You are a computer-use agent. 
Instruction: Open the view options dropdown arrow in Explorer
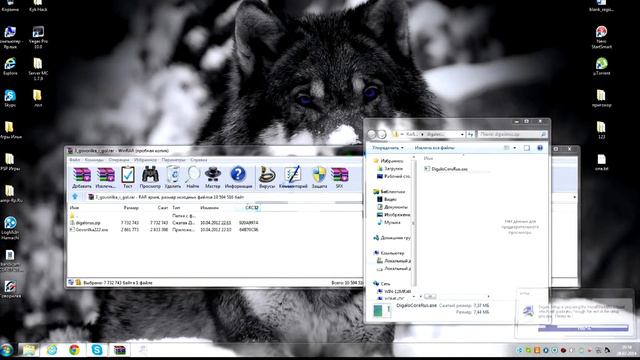point(514,148)
